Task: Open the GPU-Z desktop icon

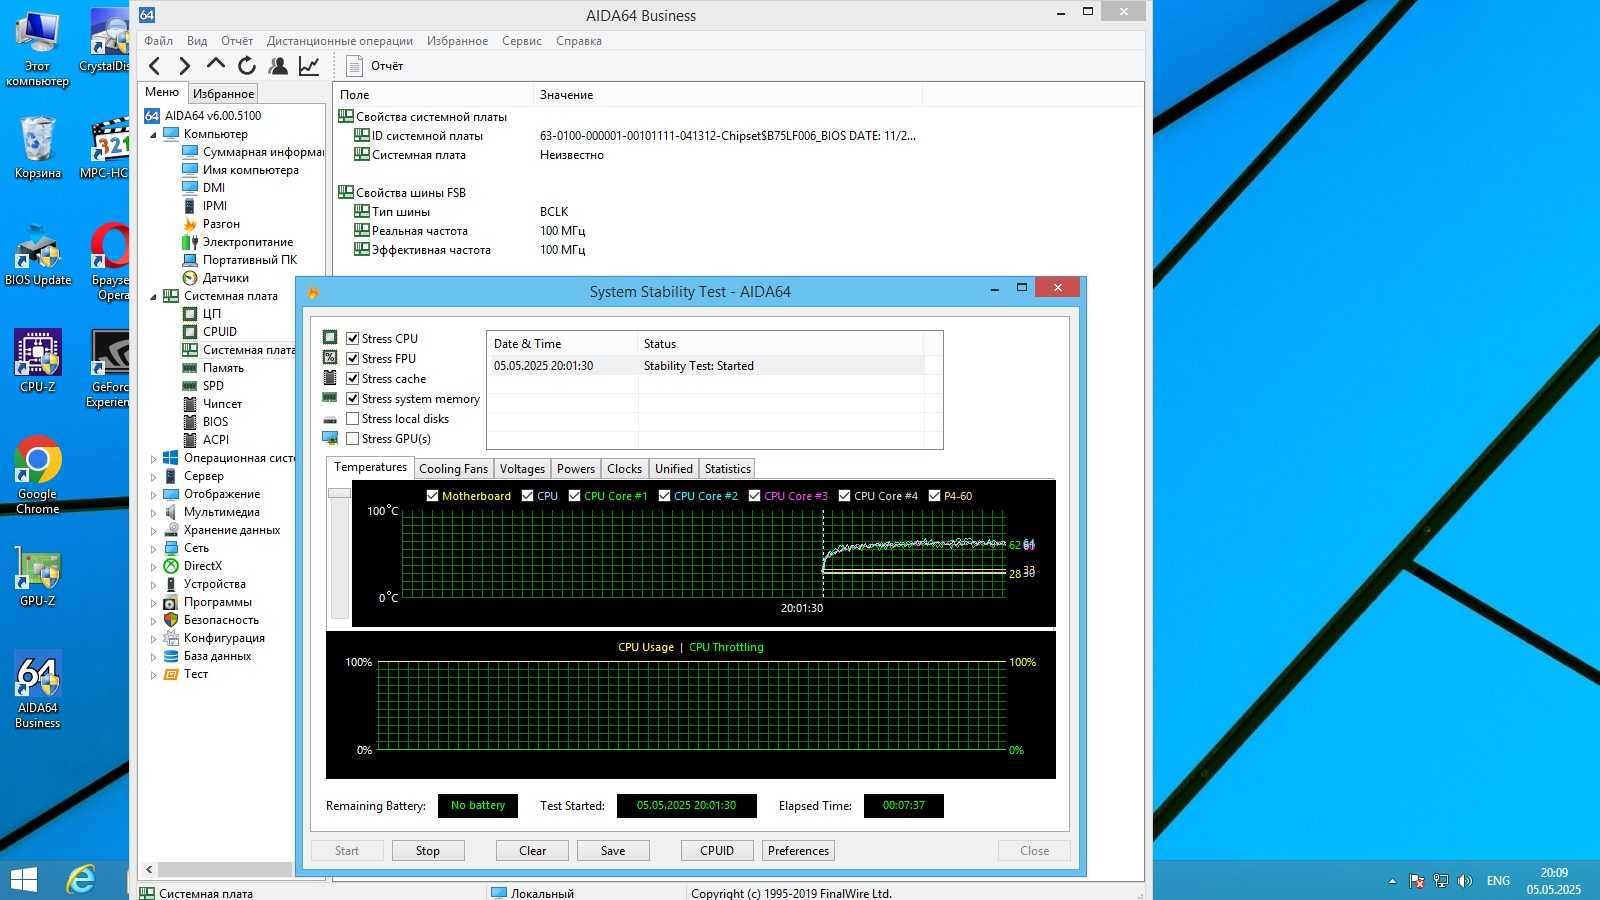Action: [38, 575]
